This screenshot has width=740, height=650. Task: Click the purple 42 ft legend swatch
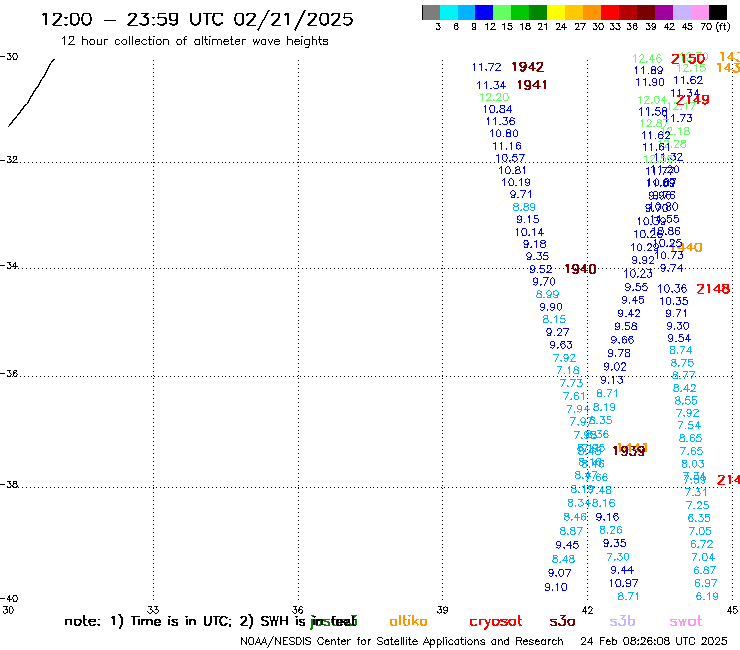(x=664, y=13)
